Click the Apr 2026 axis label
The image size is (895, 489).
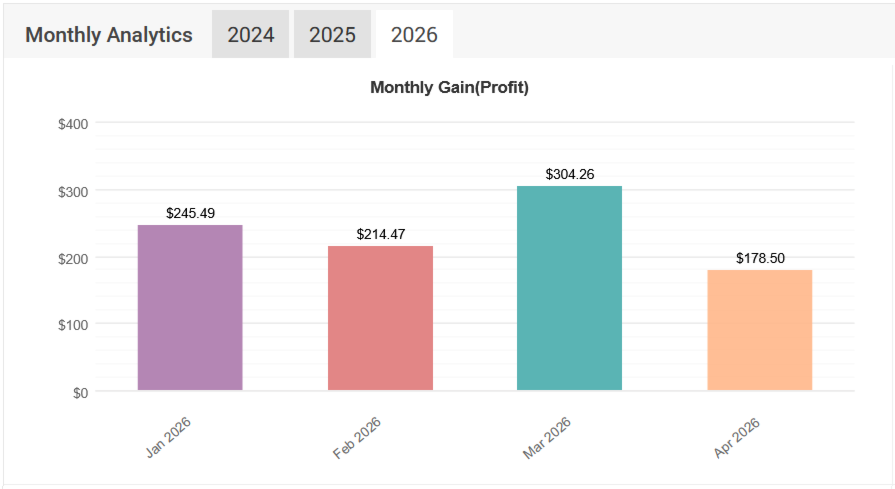738,437
